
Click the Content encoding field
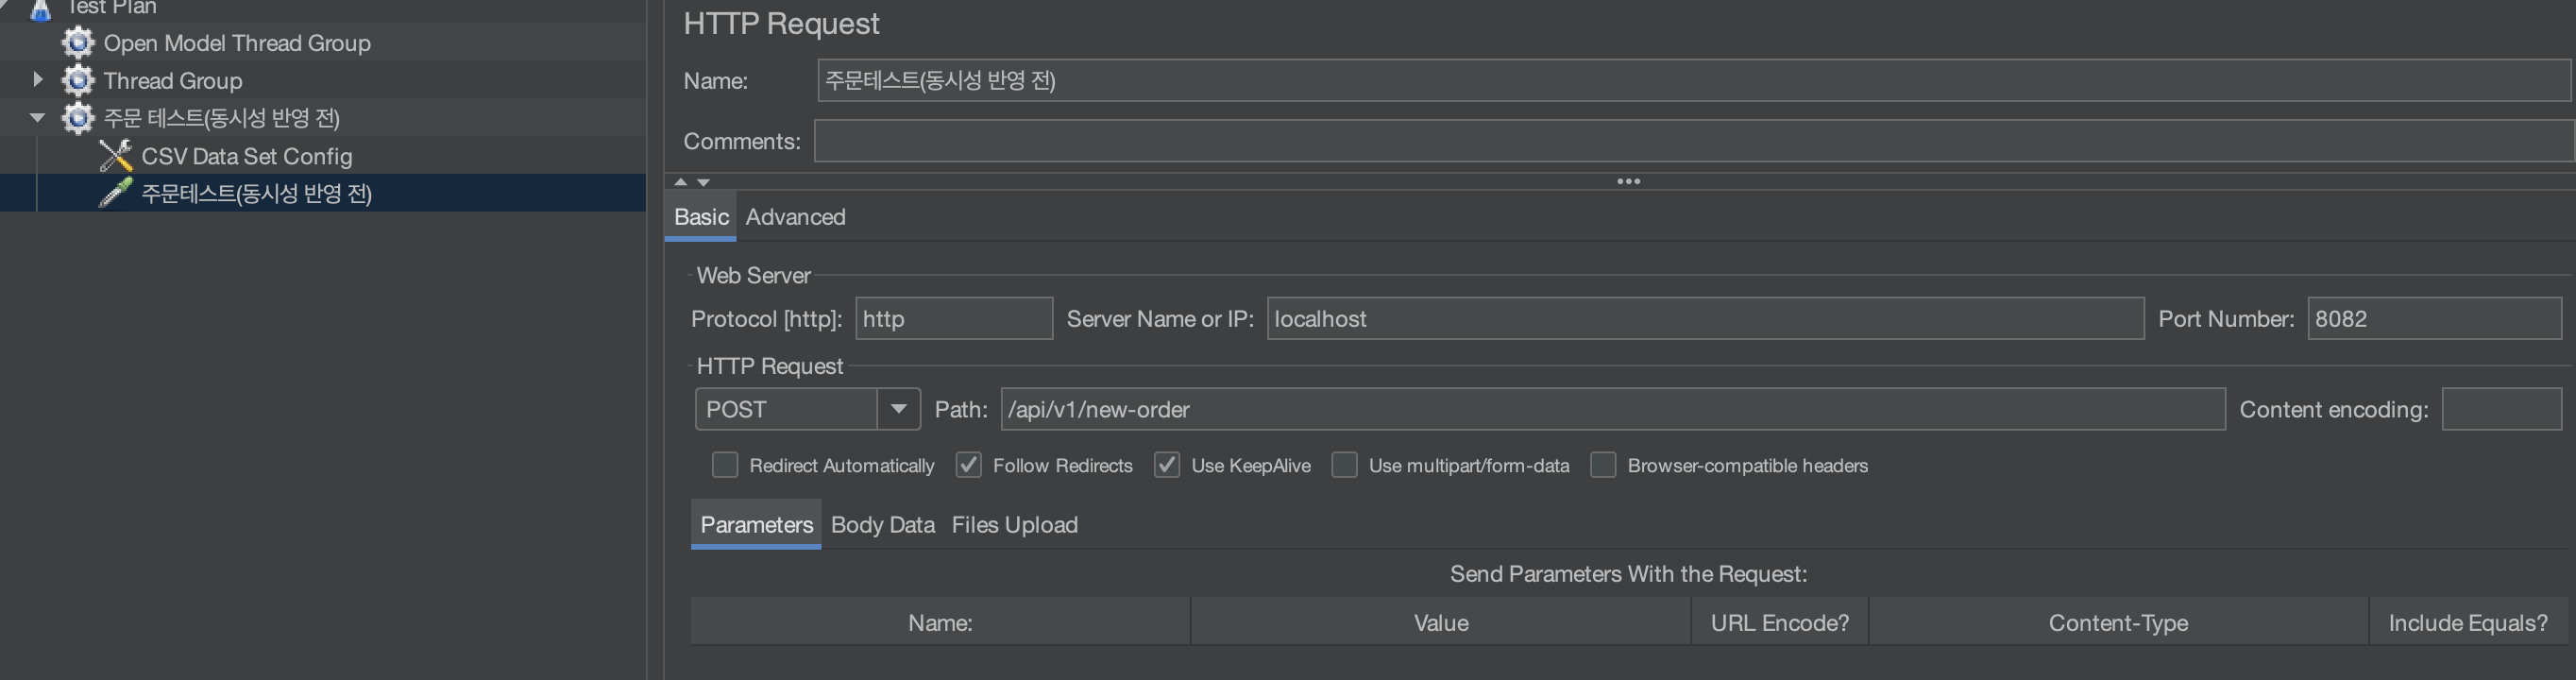[x=2501, y=409]
